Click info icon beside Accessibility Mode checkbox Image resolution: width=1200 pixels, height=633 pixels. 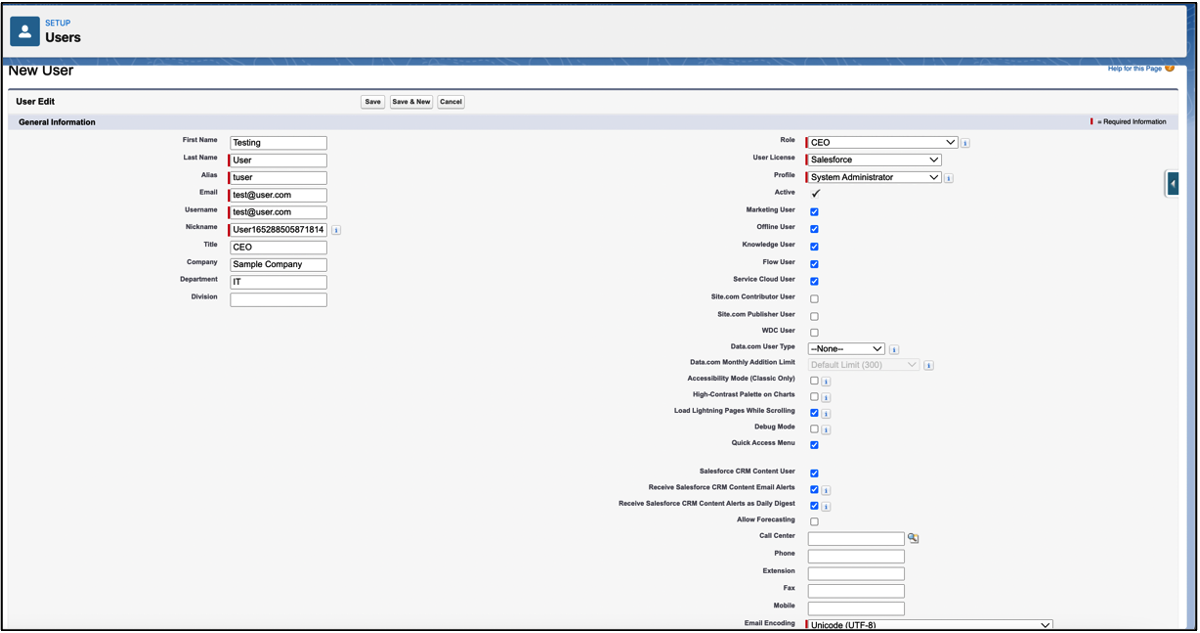[x=826, y=381]
